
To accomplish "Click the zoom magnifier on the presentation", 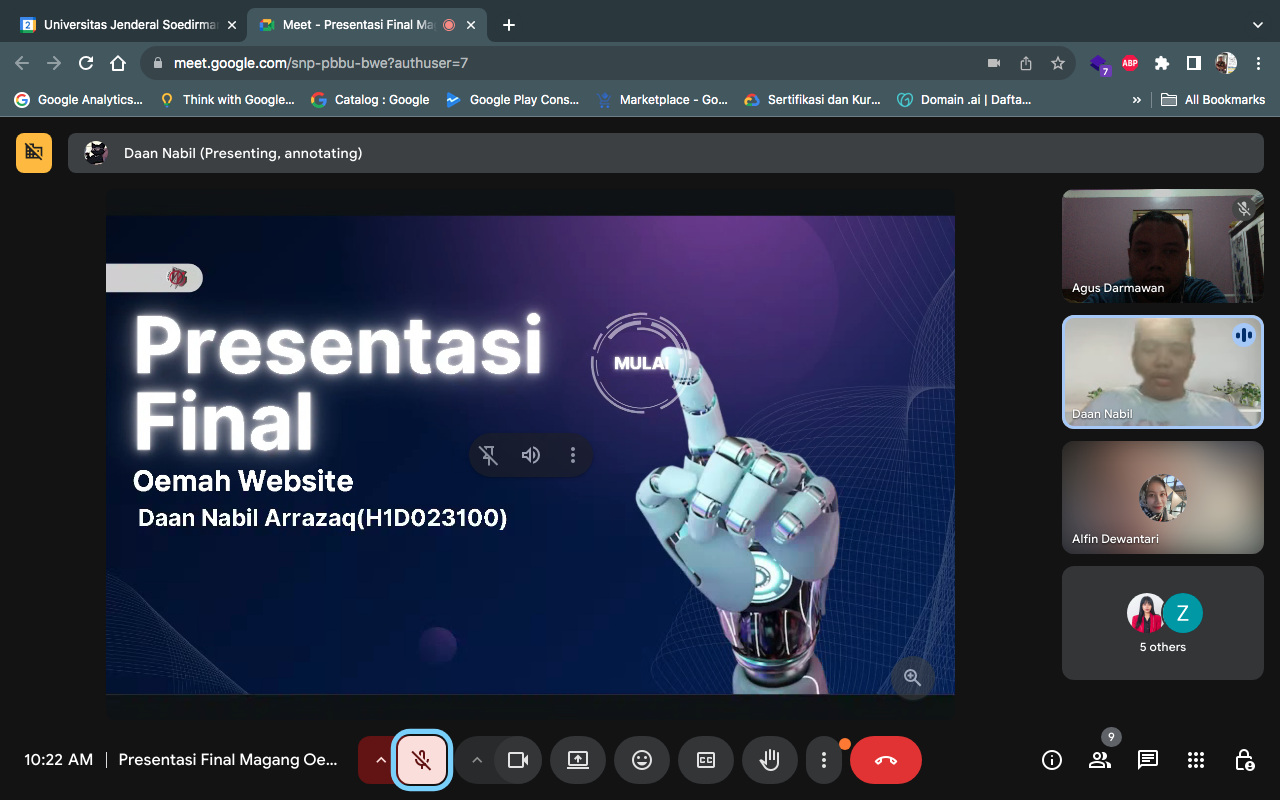I will pyautogui.click(x=912, y=677).
